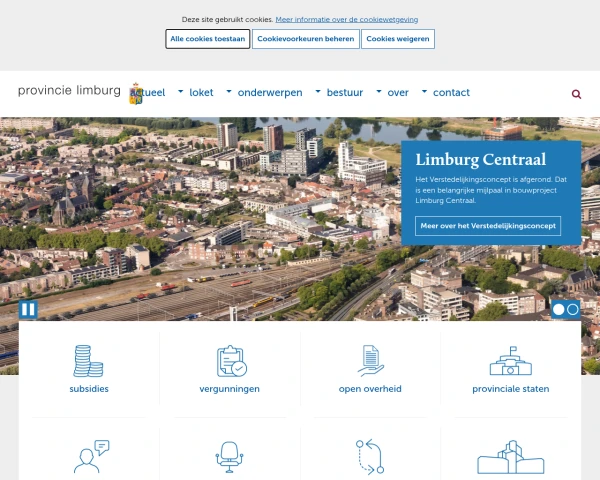Click the search magnifier icon

coord(576,94)
